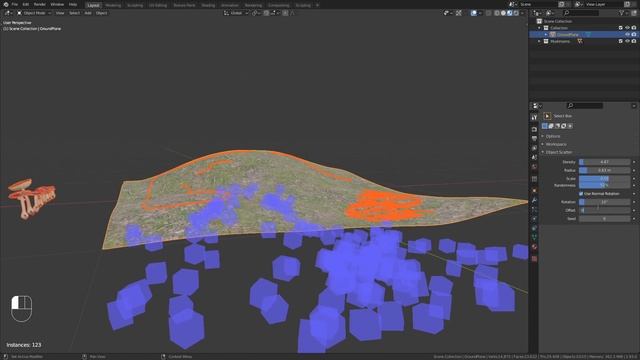Screen dimensions: 640x360
Task: Open the viewport shading options dropdown
Action: pyautogui.click(x=522, y=13)
